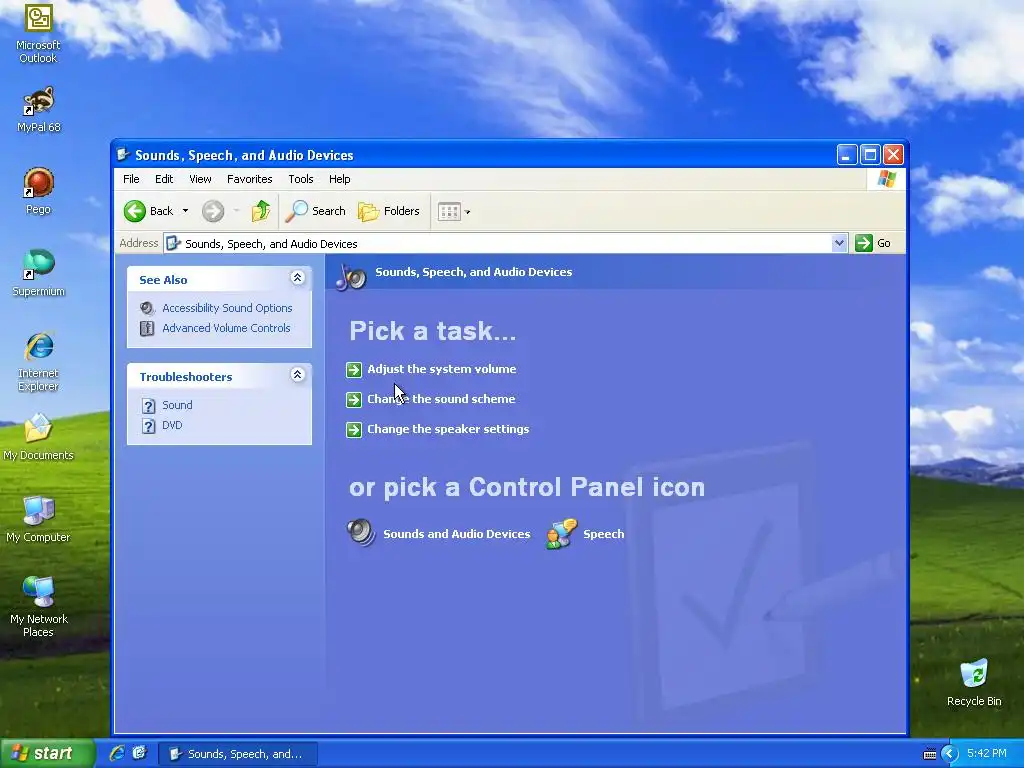Viewport: 1024px width, 768px height.
Task: Click the Views toolbar icon
Action: pyautogui.click(x=449, y=212)
